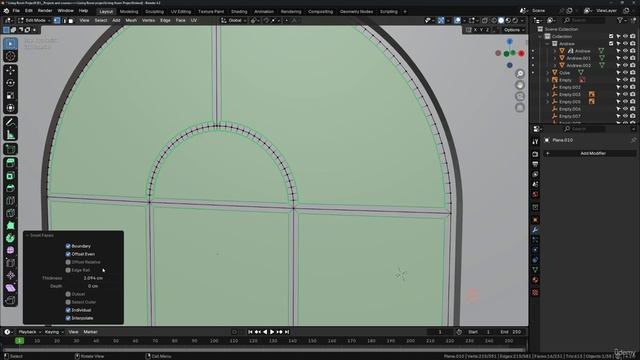Select the Move tool

pyautogui.click(x=11, y=71)
